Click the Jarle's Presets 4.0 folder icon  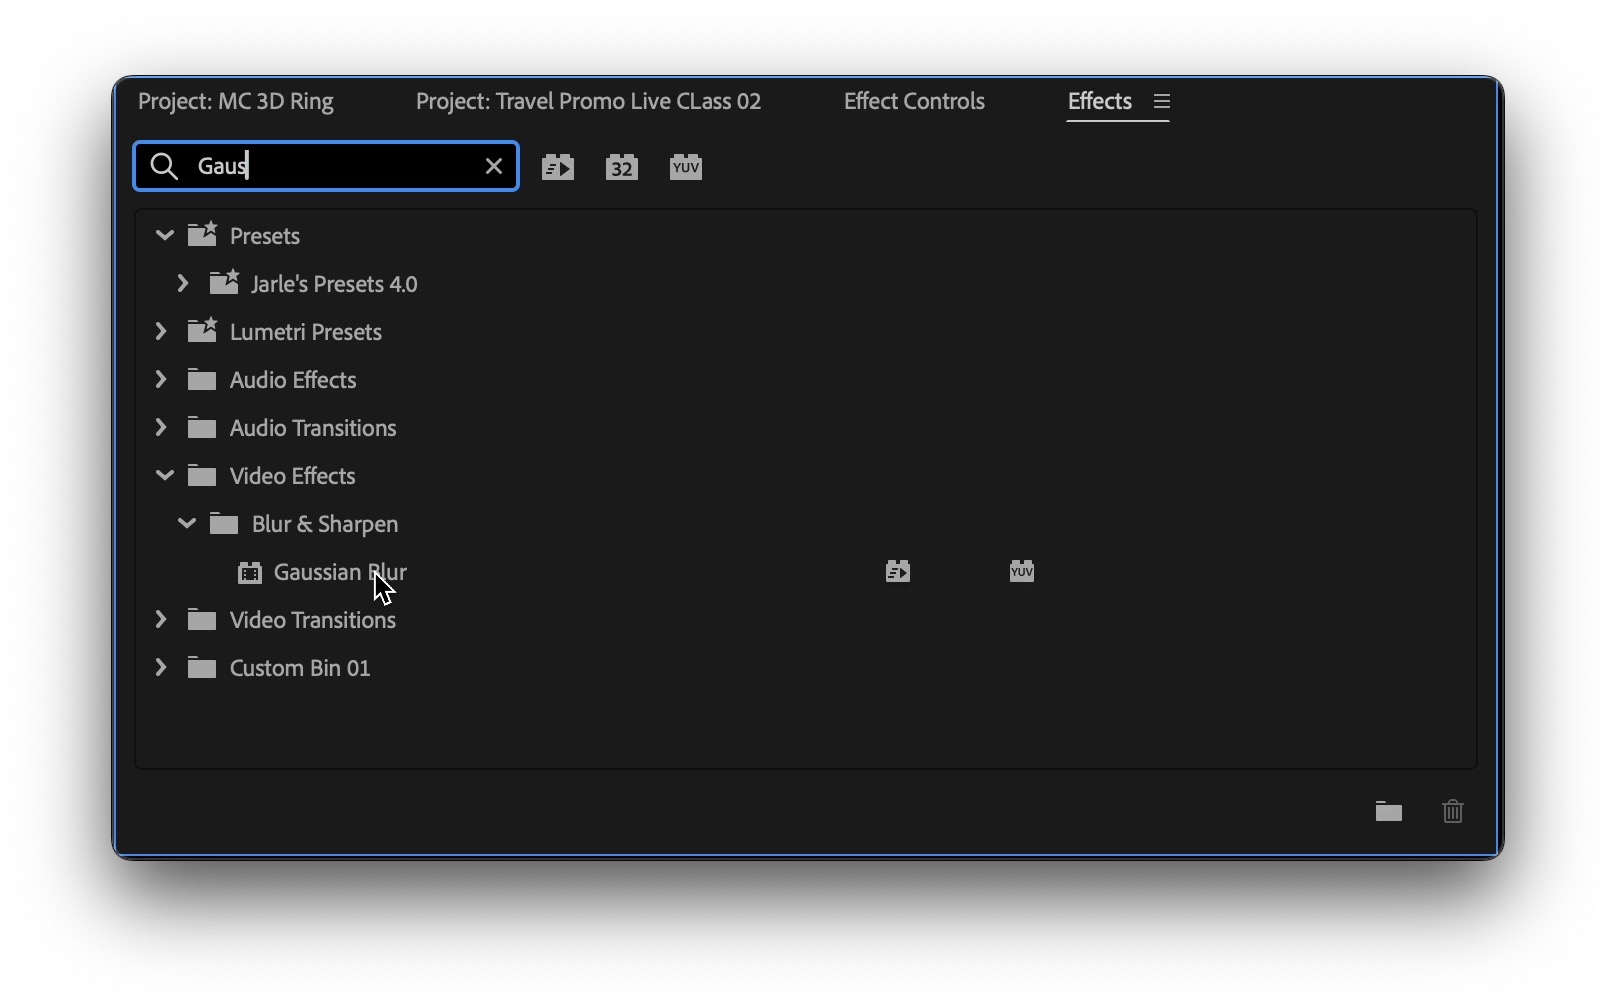coord(224,283)
